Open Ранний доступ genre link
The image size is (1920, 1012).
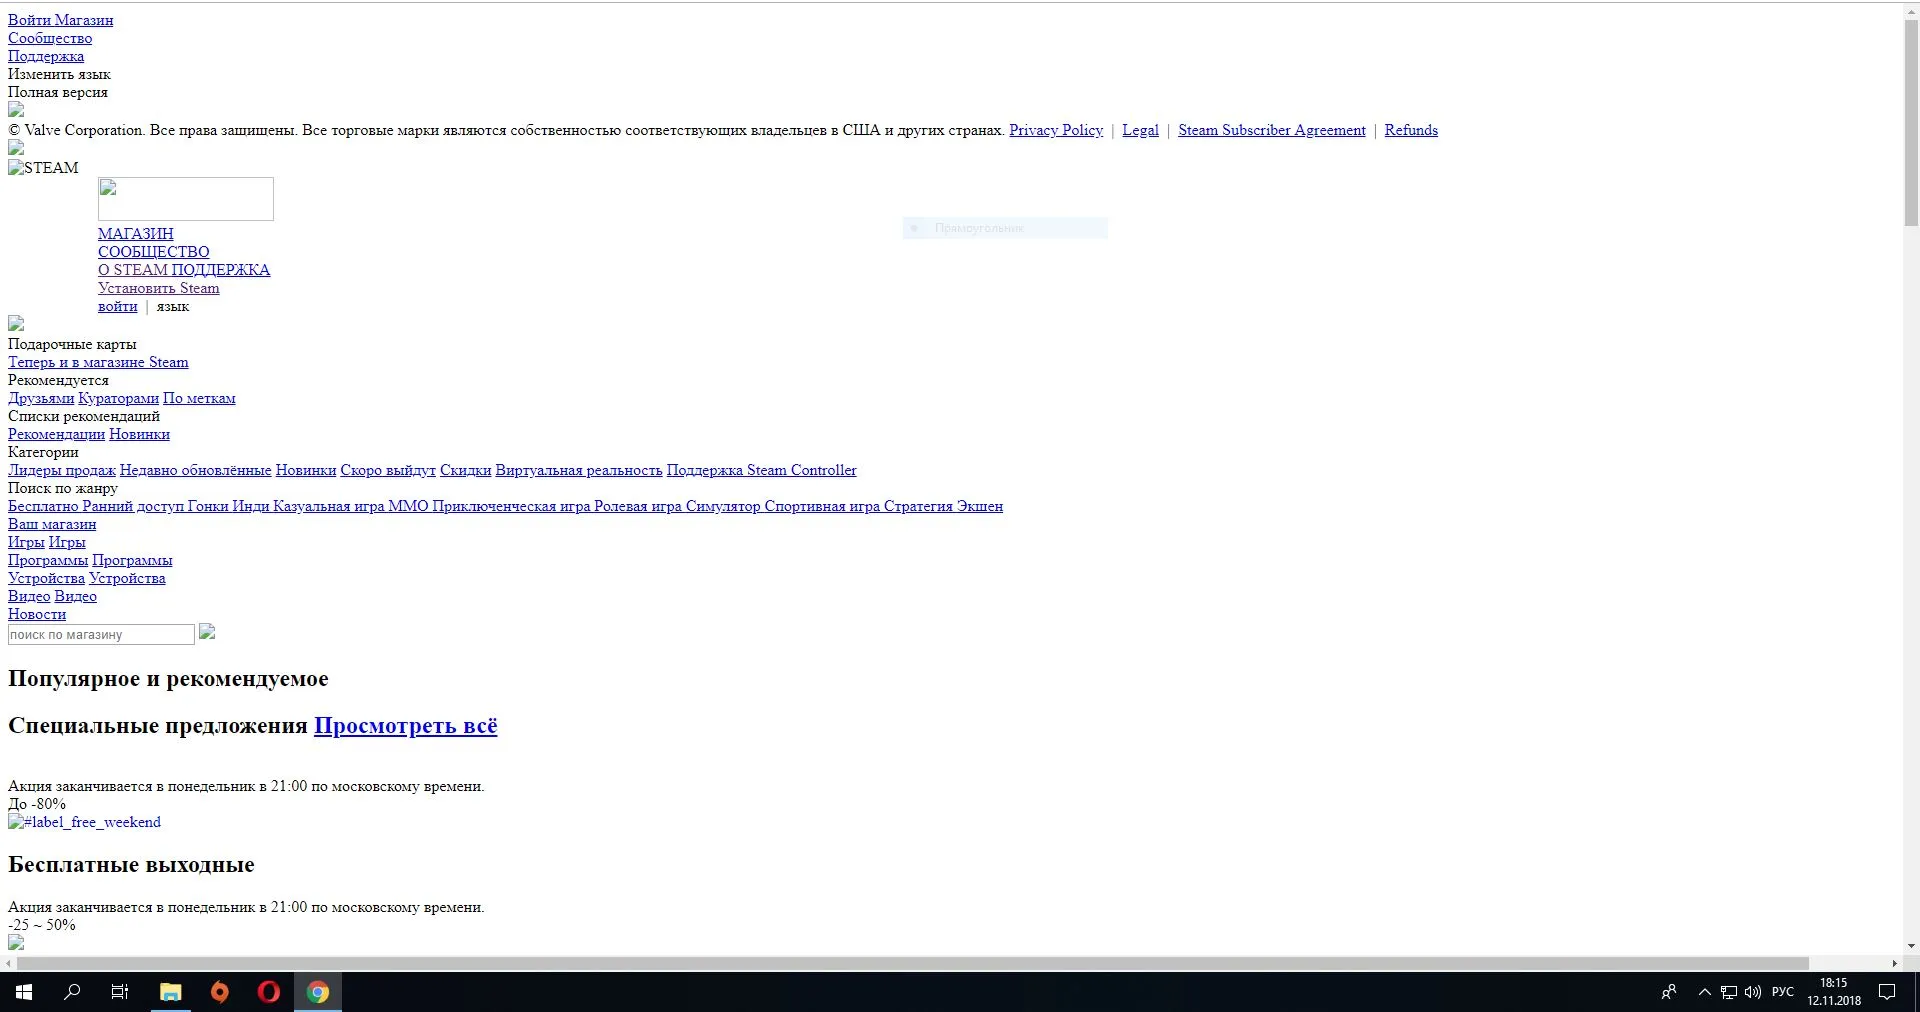tap(133, 506)
